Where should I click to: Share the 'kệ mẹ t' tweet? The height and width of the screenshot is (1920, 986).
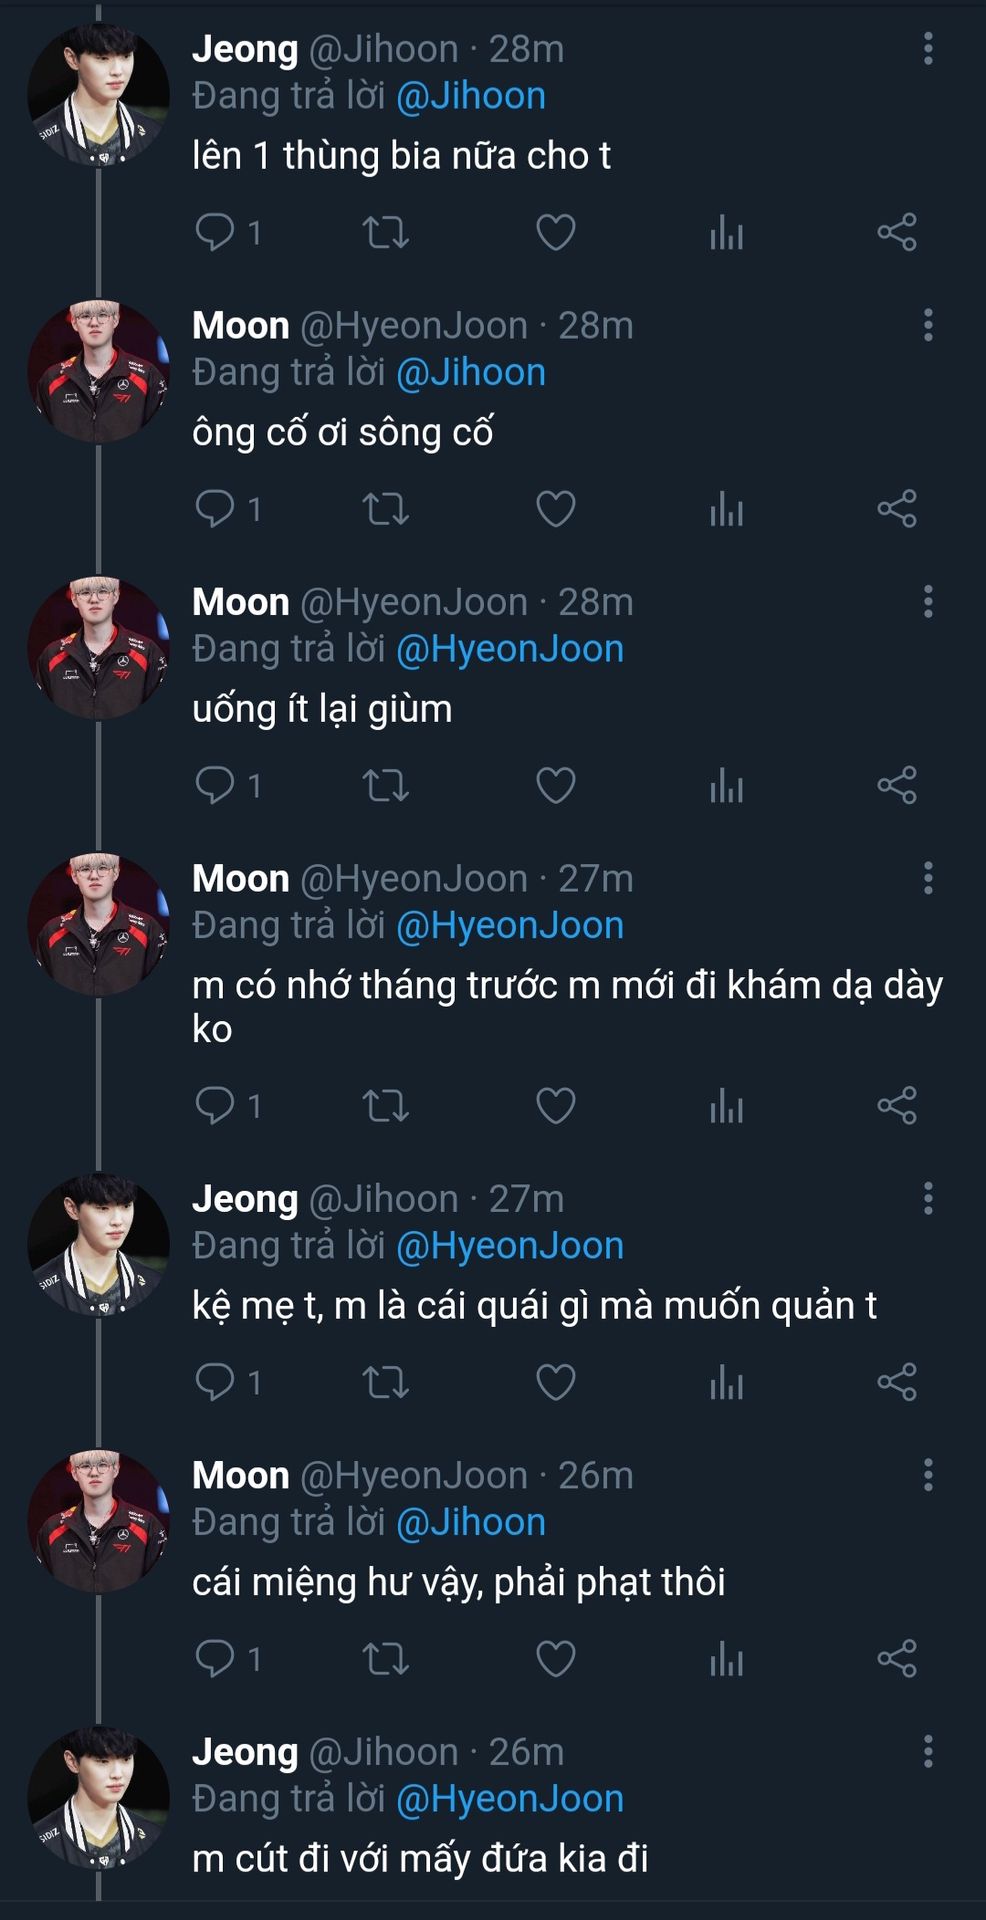(897, 1382)
